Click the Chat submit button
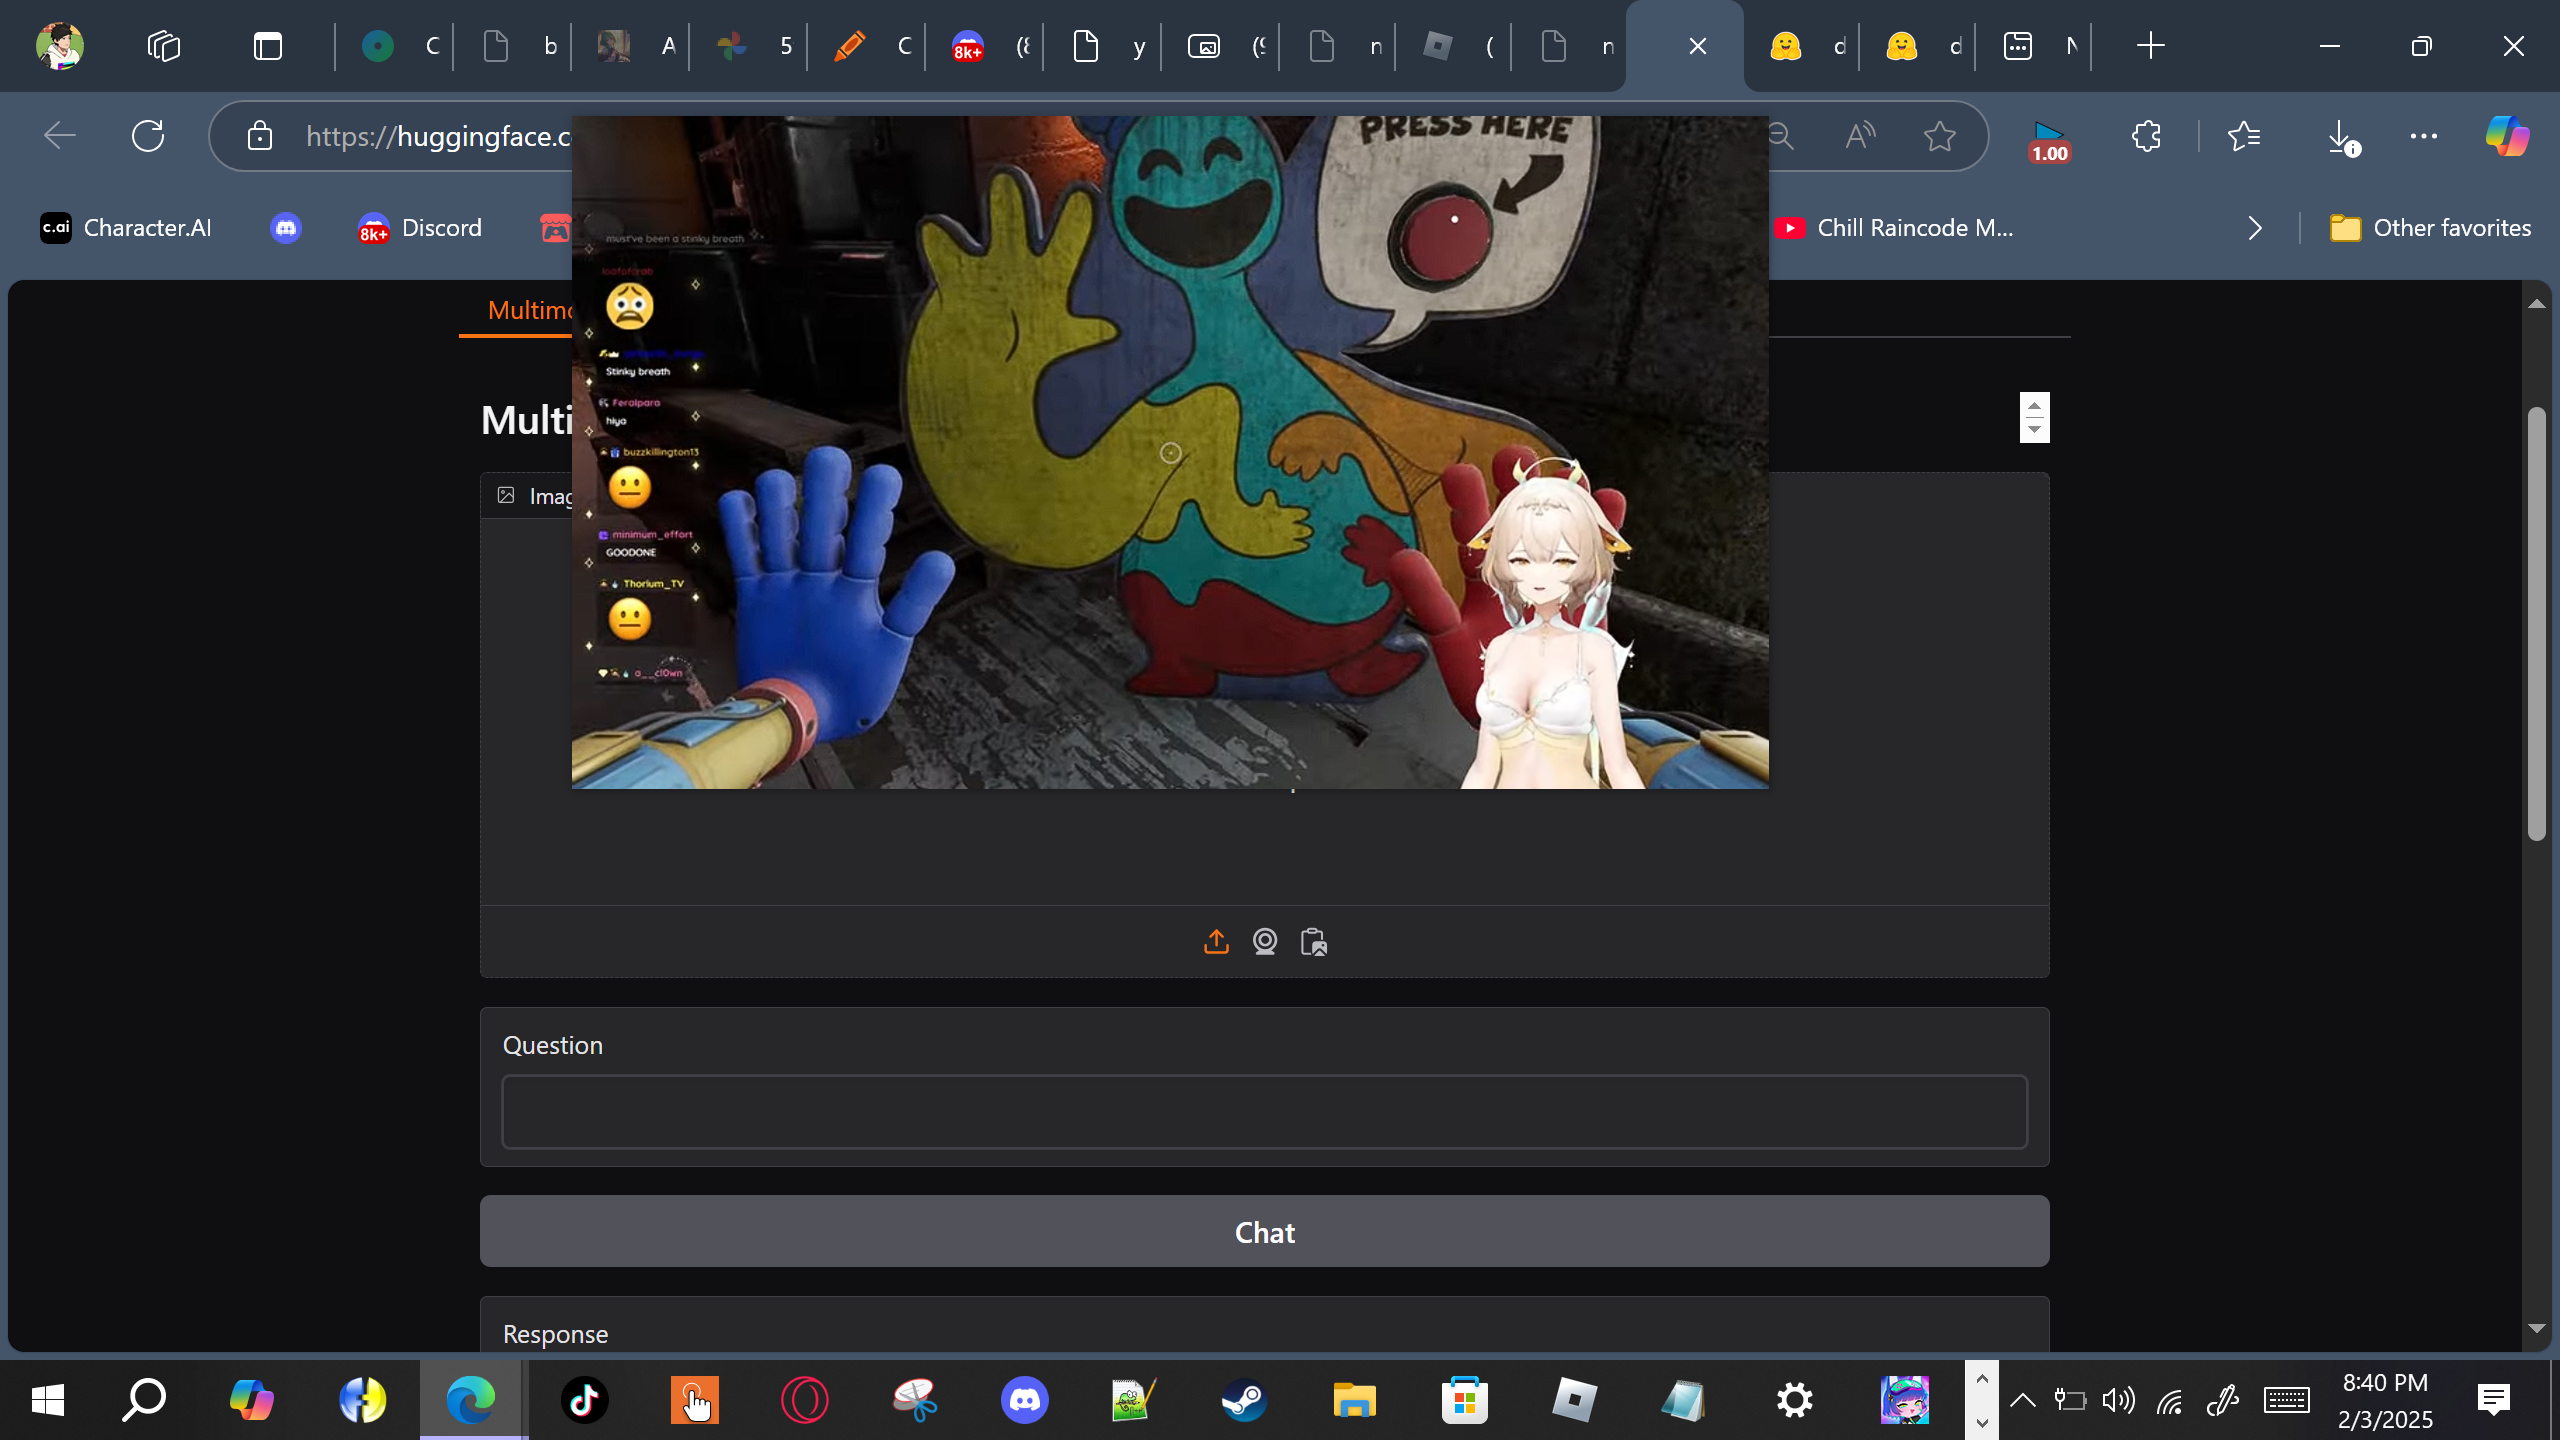This screenshot has width=2560, height=1440. coord(1264,1232)
